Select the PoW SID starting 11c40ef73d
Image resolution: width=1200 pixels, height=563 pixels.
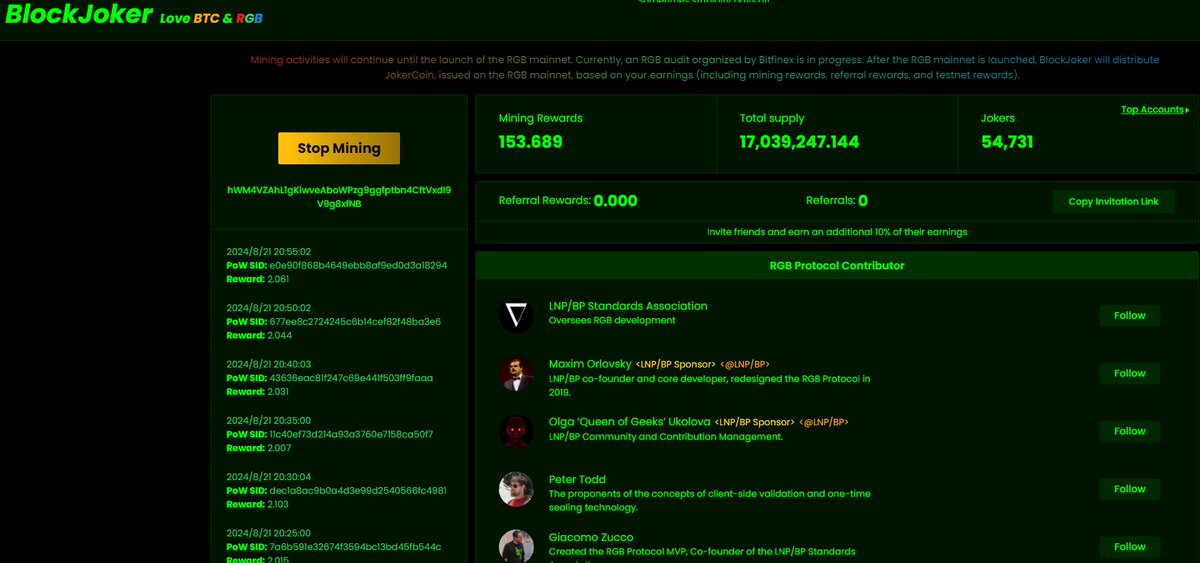351,434
